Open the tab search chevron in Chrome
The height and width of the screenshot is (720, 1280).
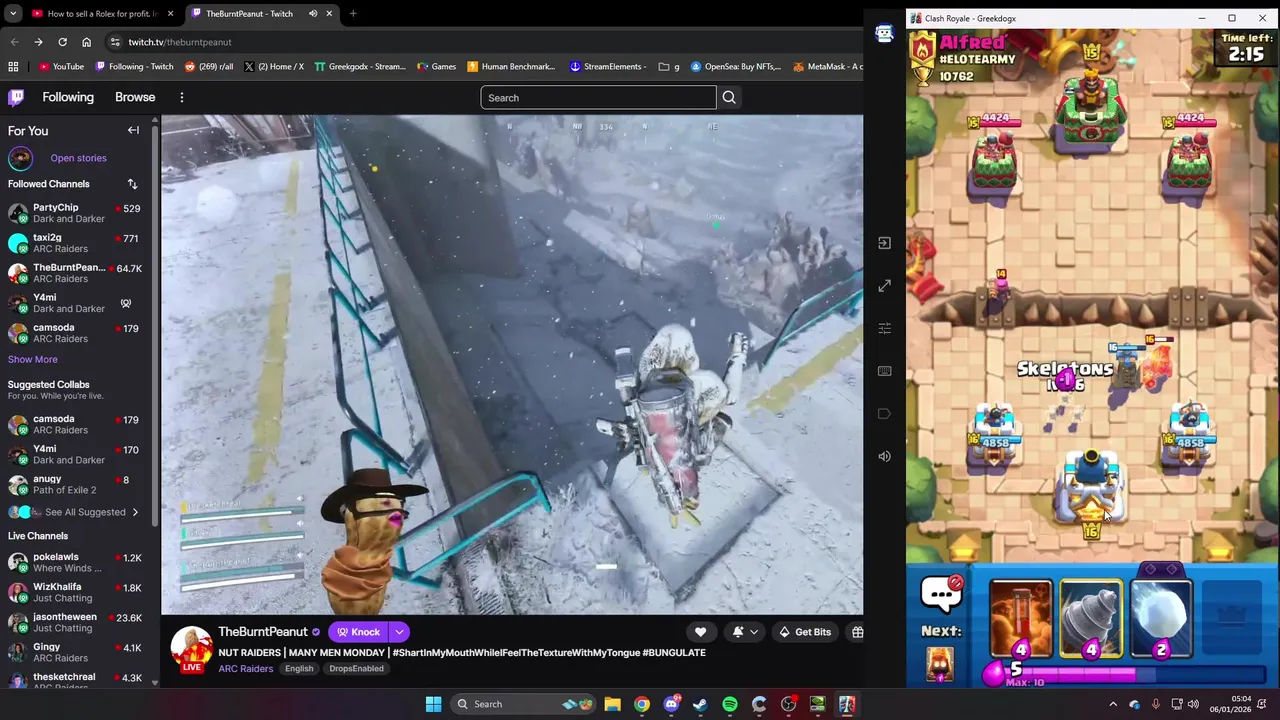12,14
